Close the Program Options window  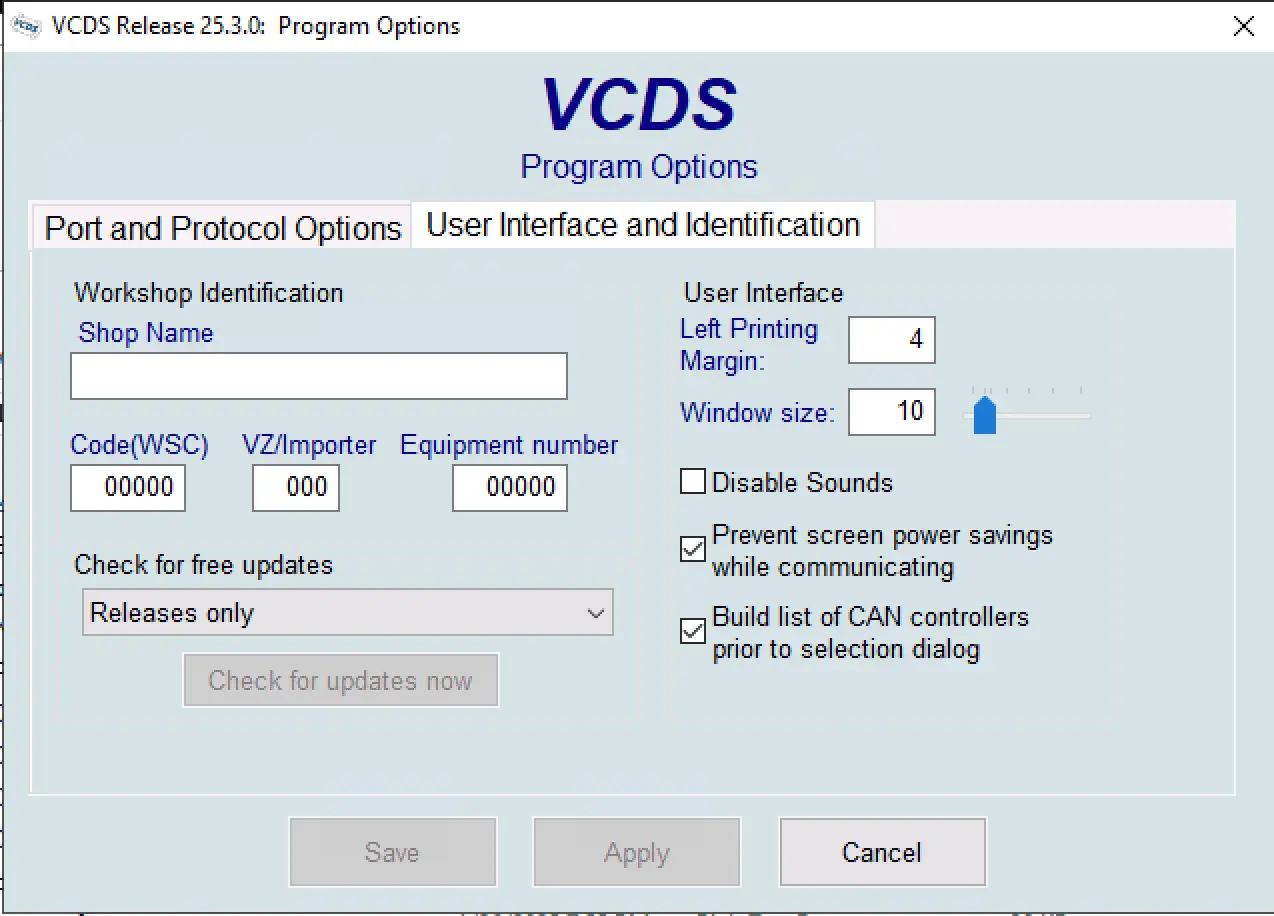(1243, 26)
